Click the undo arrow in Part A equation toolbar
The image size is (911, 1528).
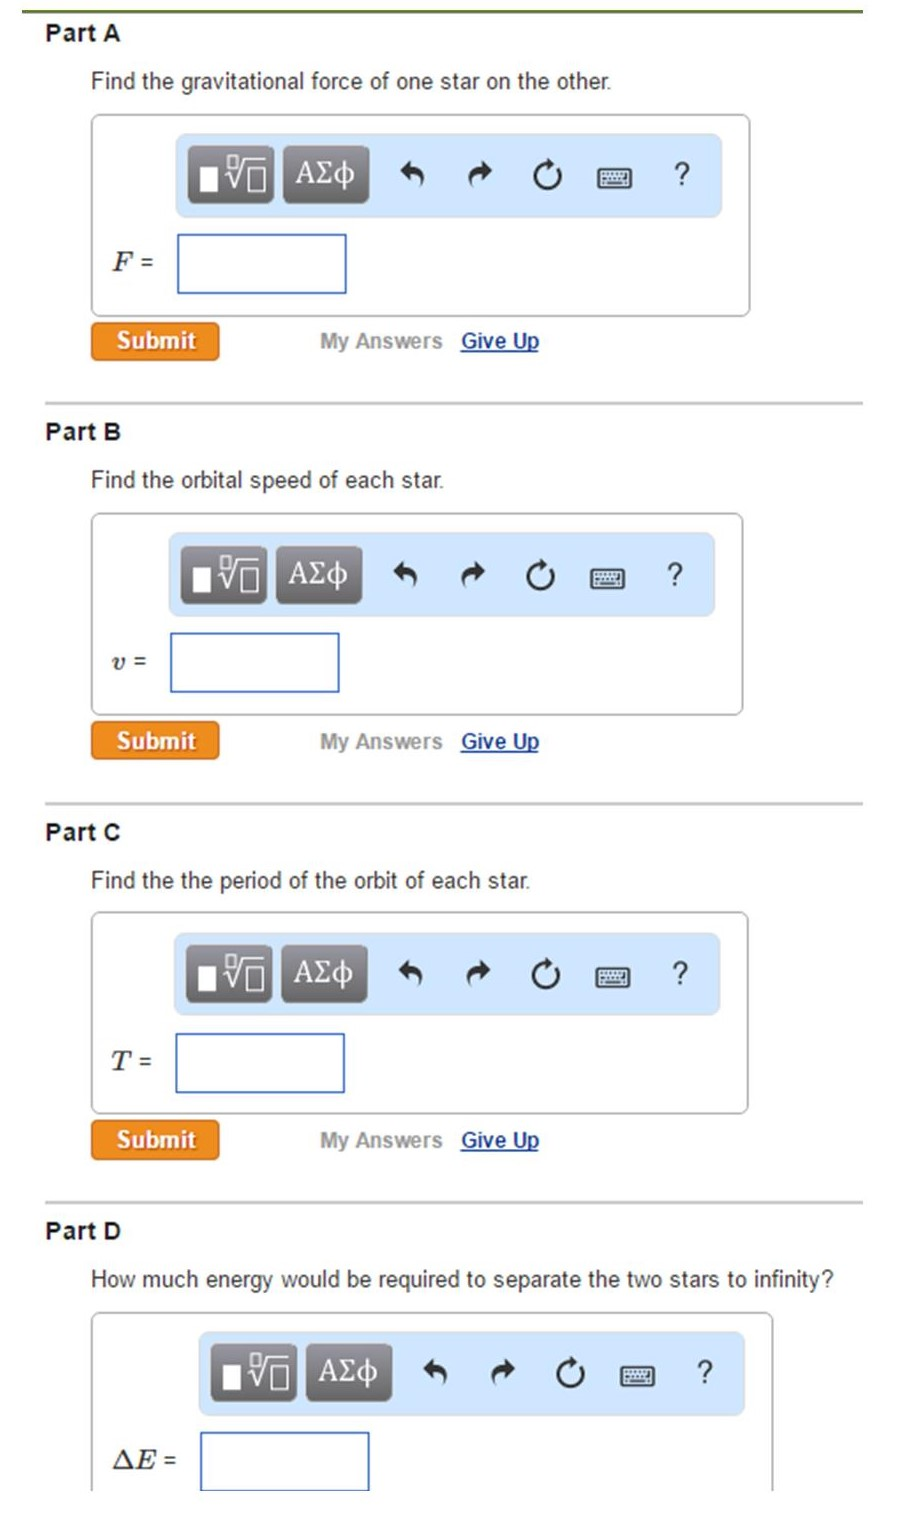413,175
